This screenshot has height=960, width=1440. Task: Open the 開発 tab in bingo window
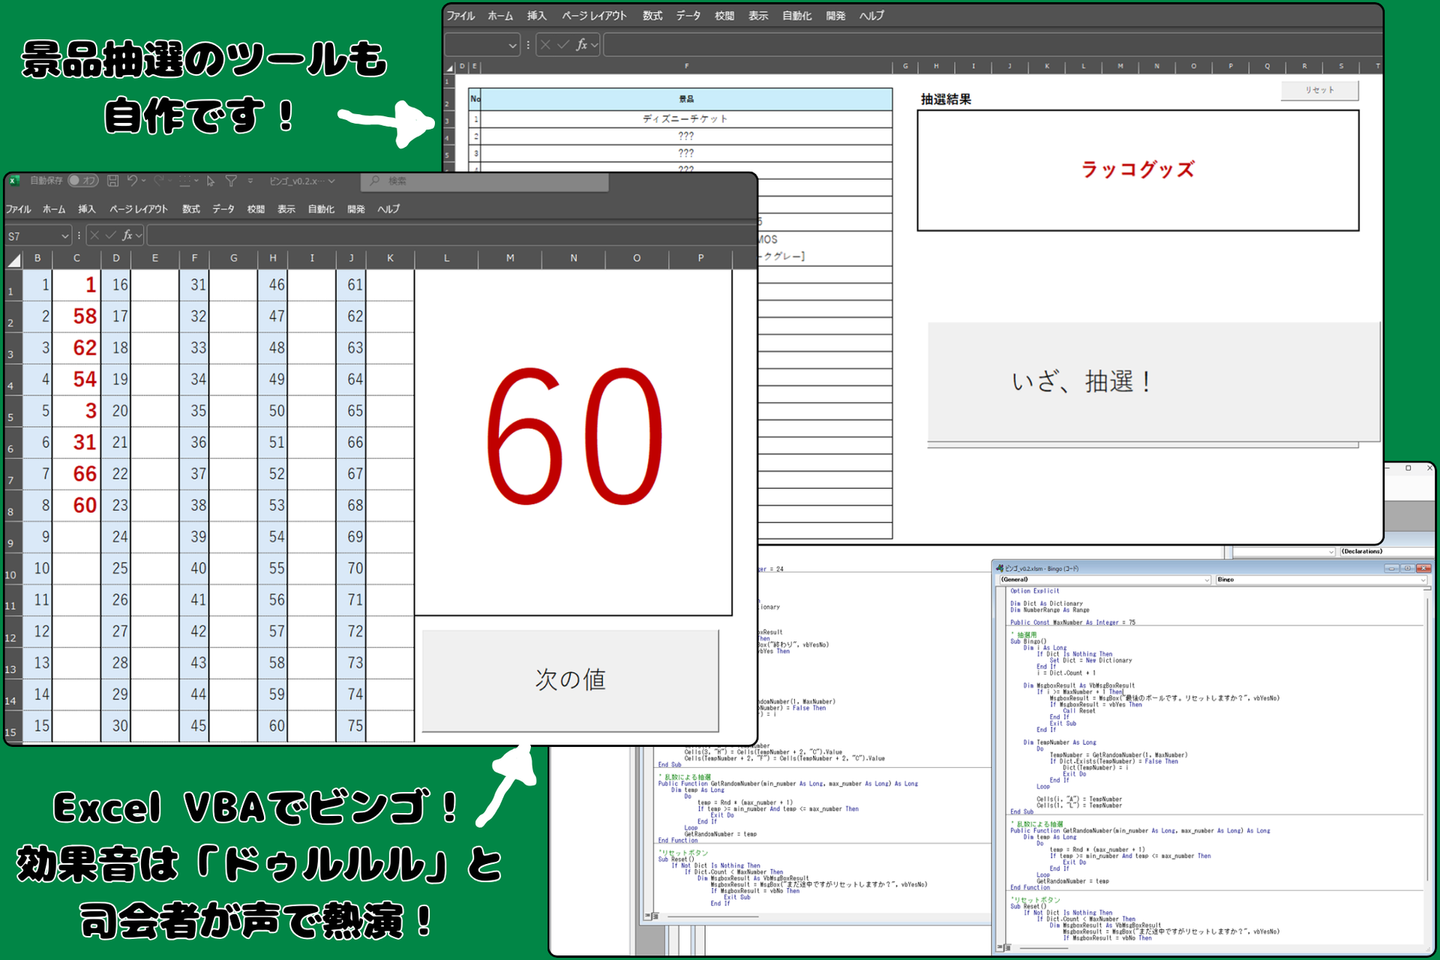[356, 209]
